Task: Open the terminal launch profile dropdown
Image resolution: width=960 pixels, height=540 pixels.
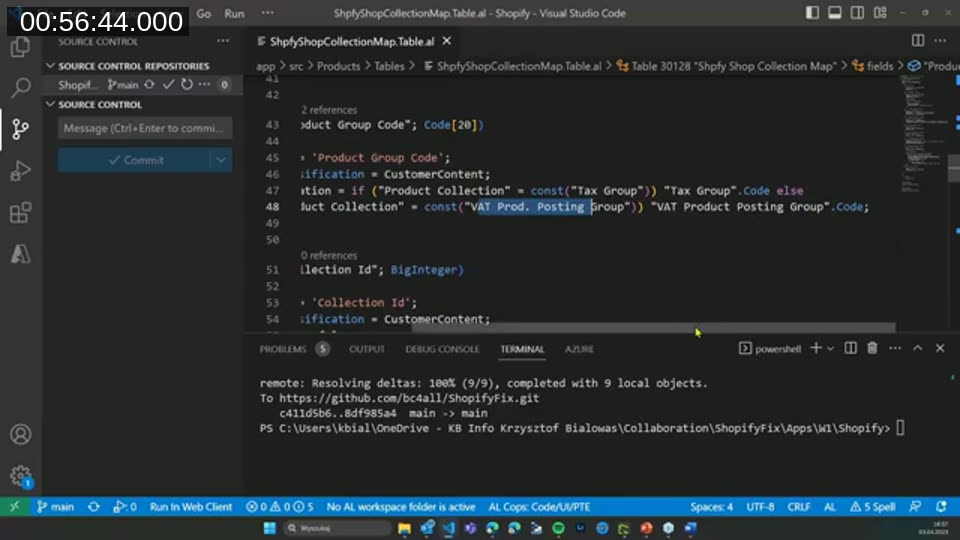Action: click(830, 348)
